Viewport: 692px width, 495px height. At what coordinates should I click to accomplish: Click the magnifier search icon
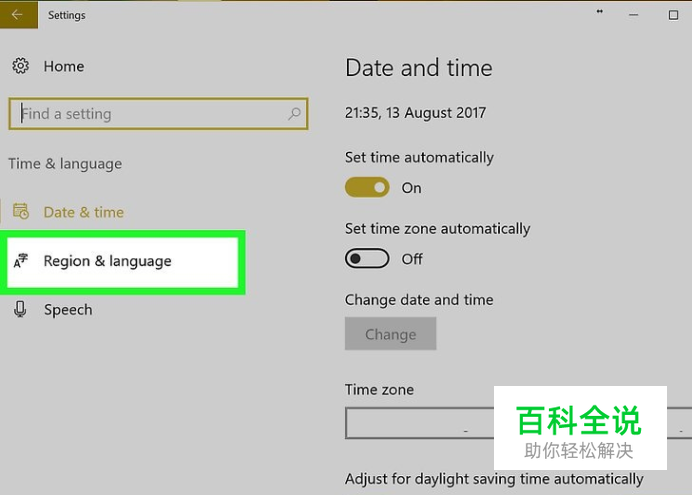tap(294, 114)
